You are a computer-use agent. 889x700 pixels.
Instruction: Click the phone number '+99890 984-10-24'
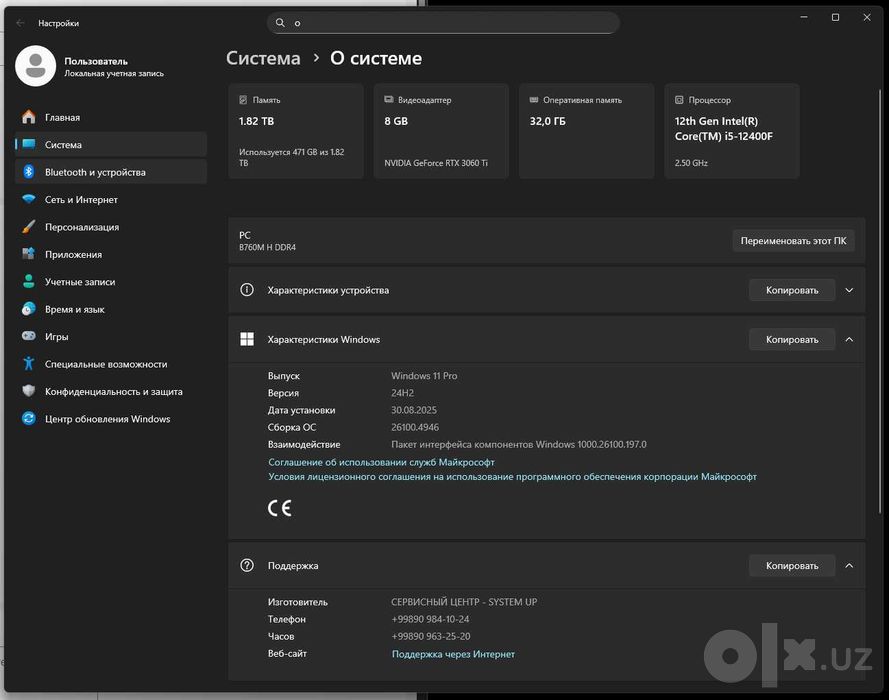(x=430, y=619)
